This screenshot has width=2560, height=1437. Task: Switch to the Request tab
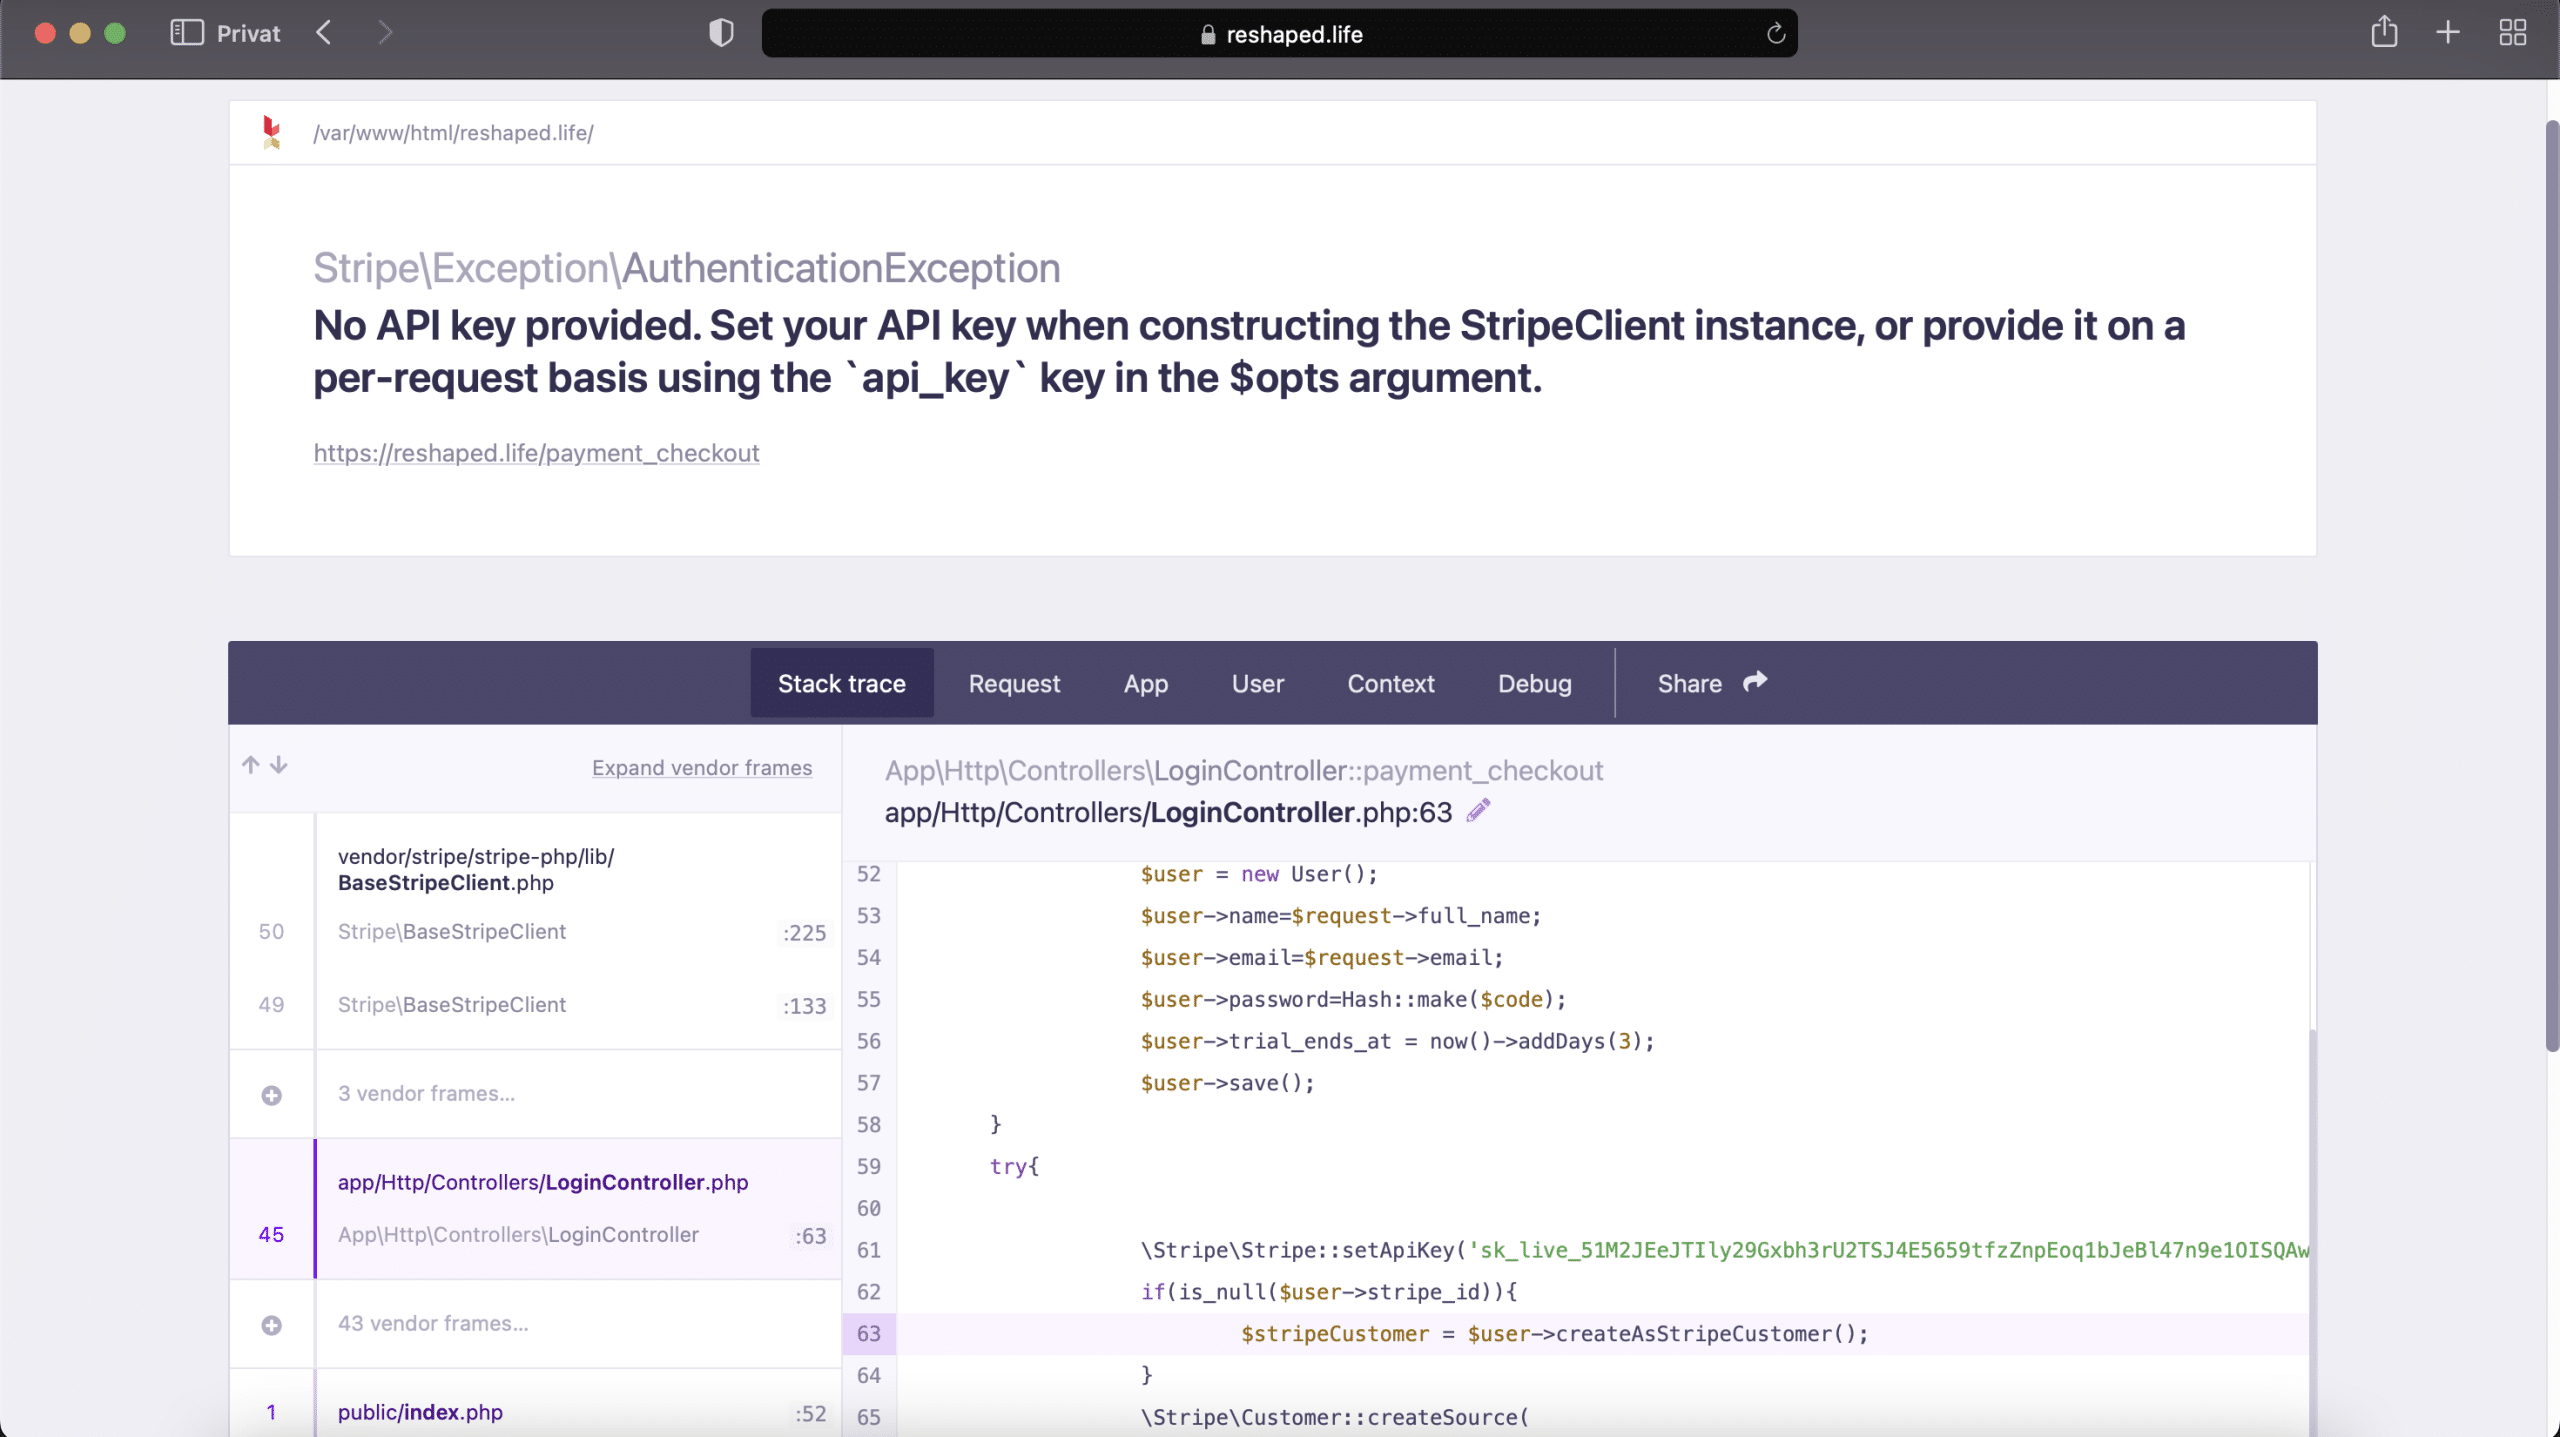[1014, 683]
